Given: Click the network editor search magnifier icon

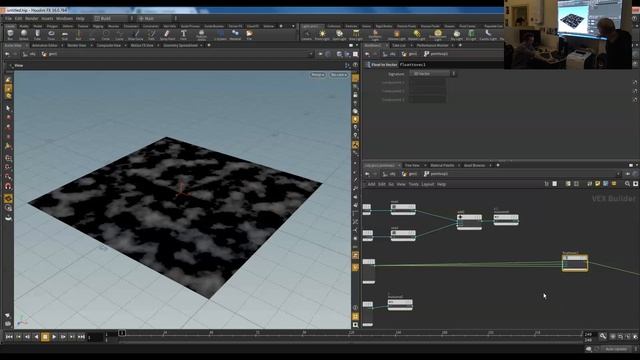Looking at the screenshot, I should (x=627, y=184).
